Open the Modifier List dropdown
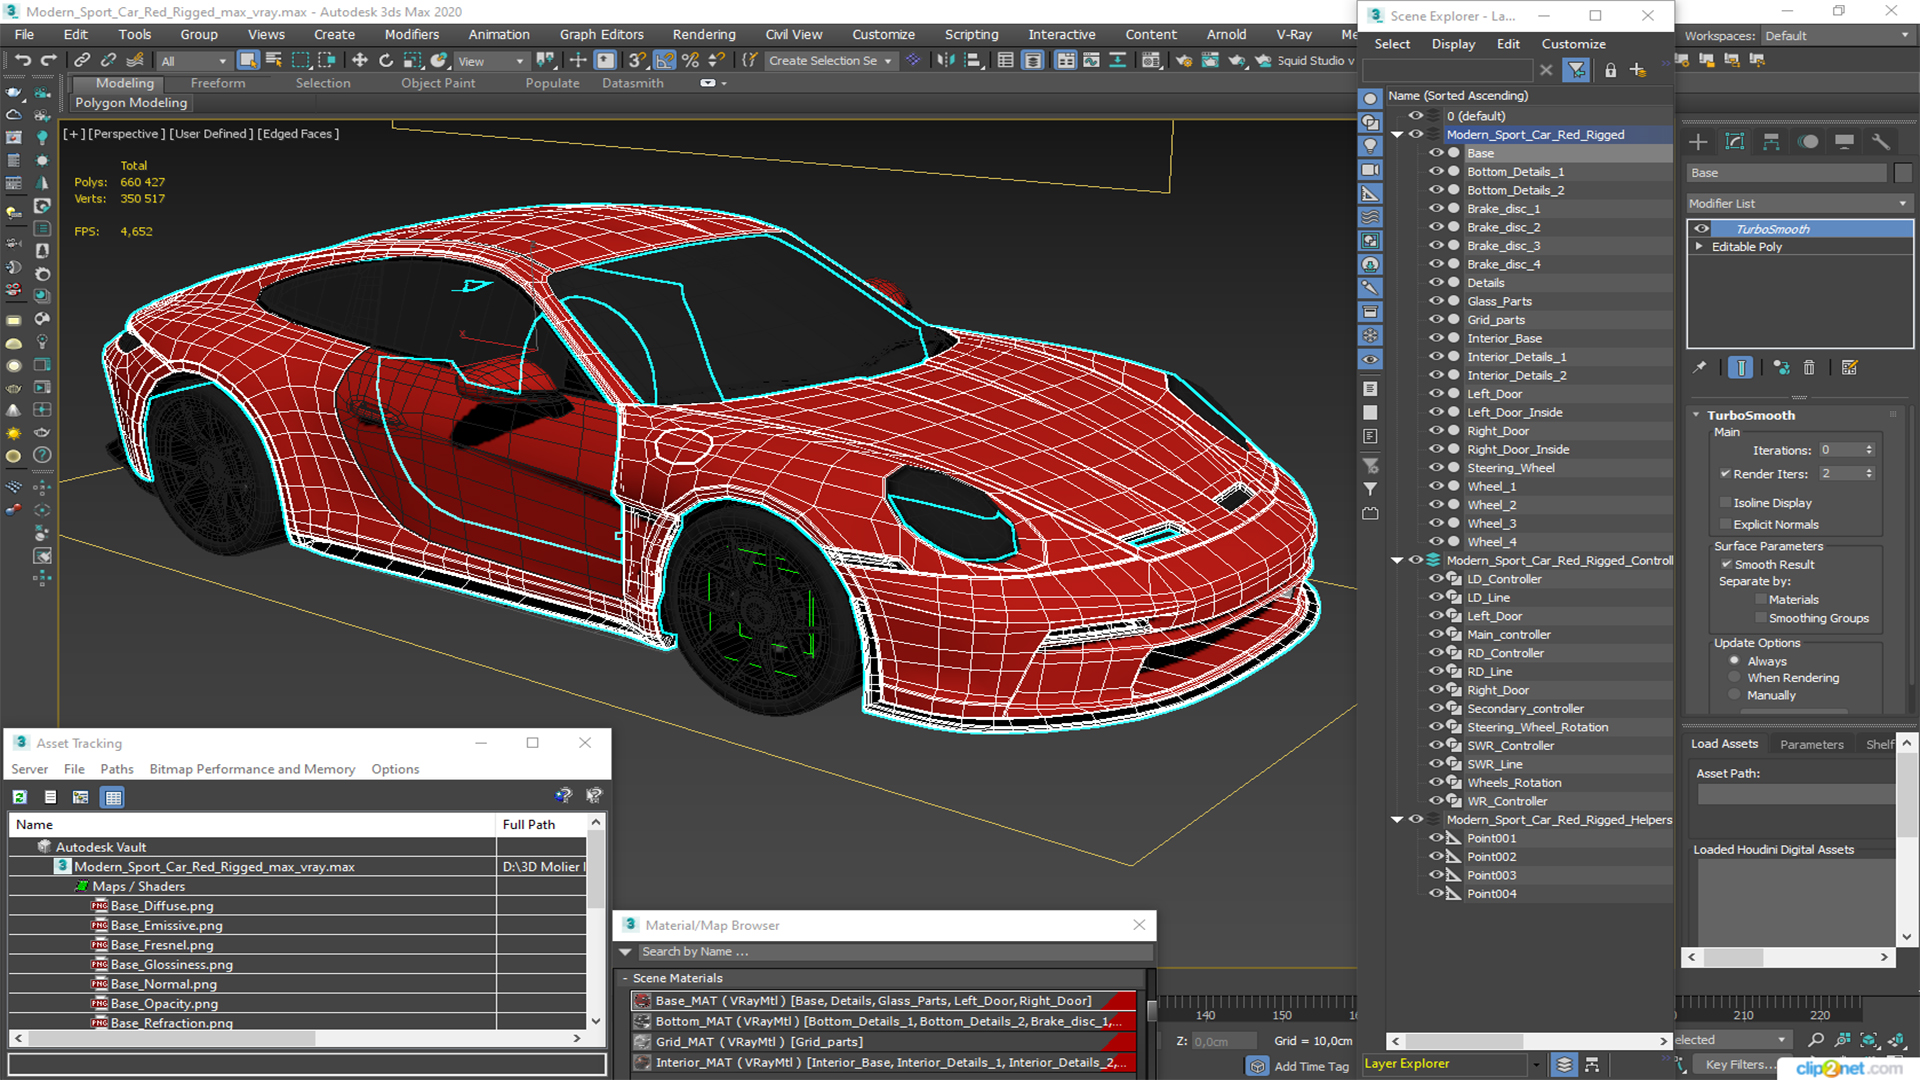 (1798, 203)
